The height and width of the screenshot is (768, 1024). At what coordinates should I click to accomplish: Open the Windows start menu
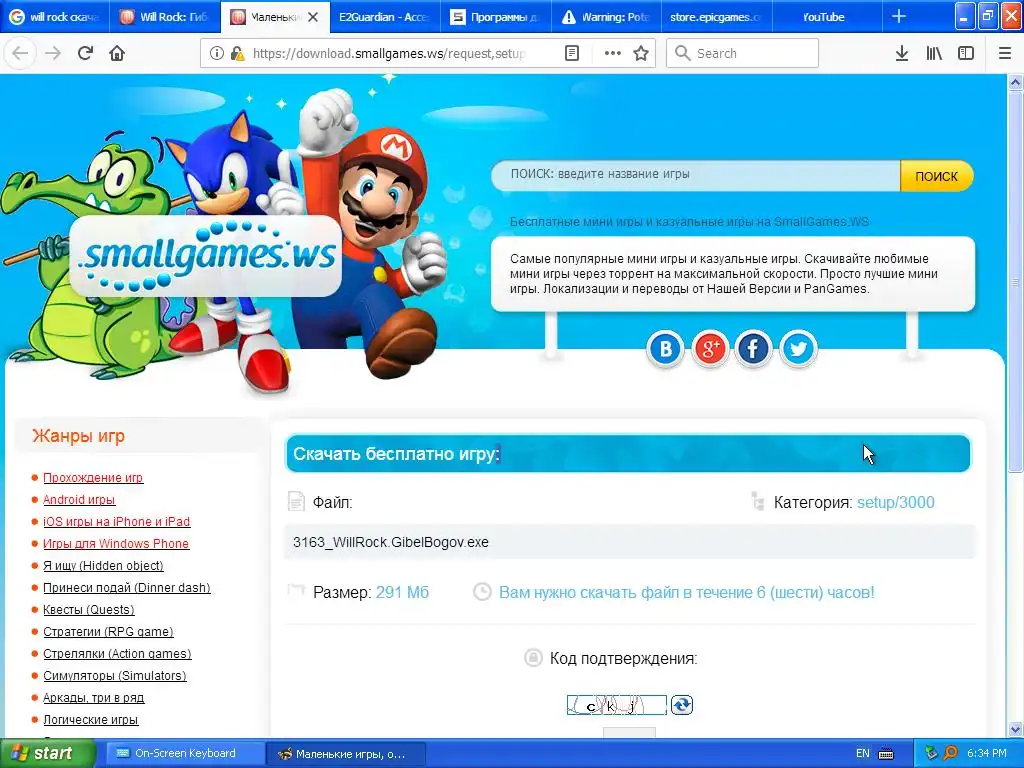46,753
